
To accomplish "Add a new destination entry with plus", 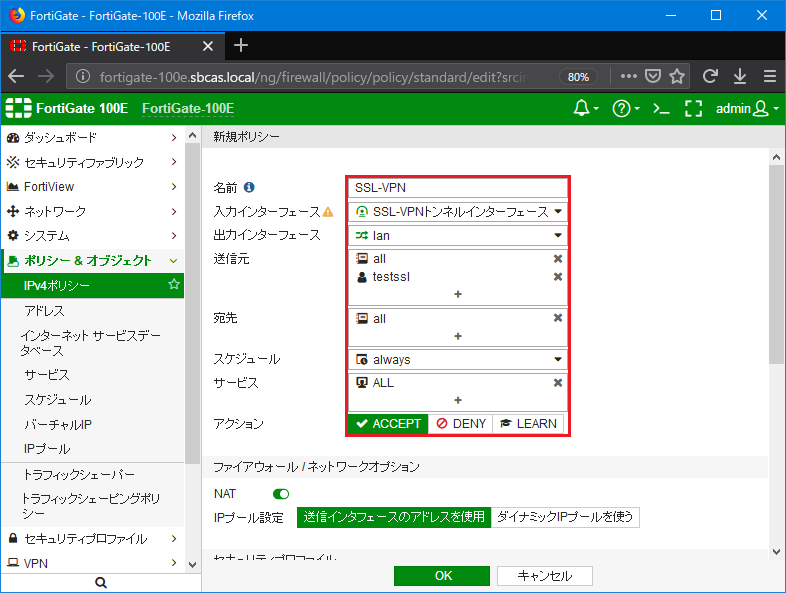I will (458, 336).
